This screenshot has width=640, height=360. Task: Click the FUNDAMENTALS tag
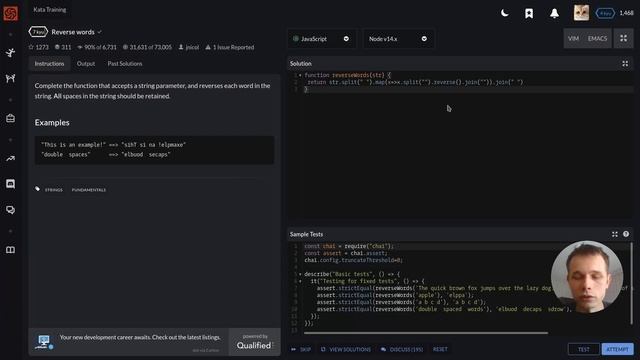89,190
